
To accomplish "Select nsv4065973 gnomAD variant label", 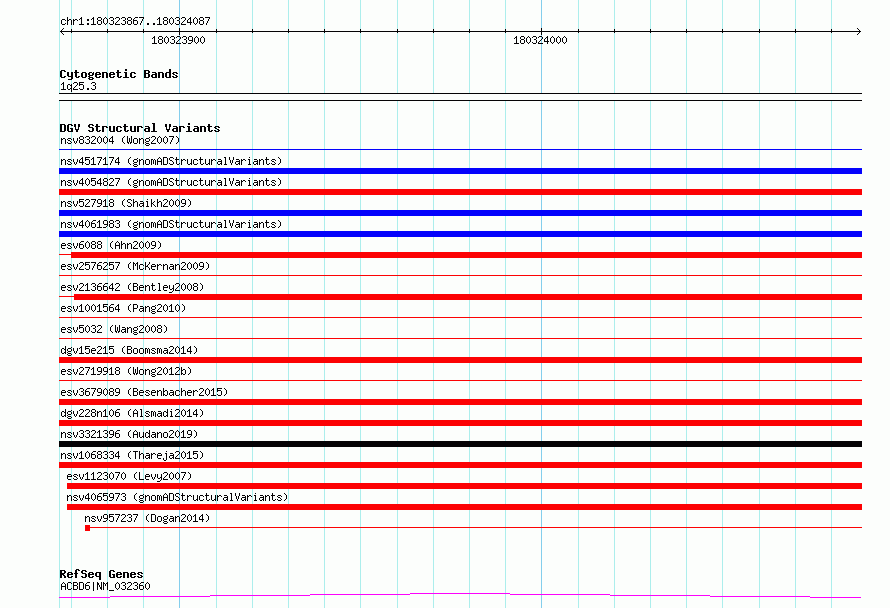I will tap(177, 497).
